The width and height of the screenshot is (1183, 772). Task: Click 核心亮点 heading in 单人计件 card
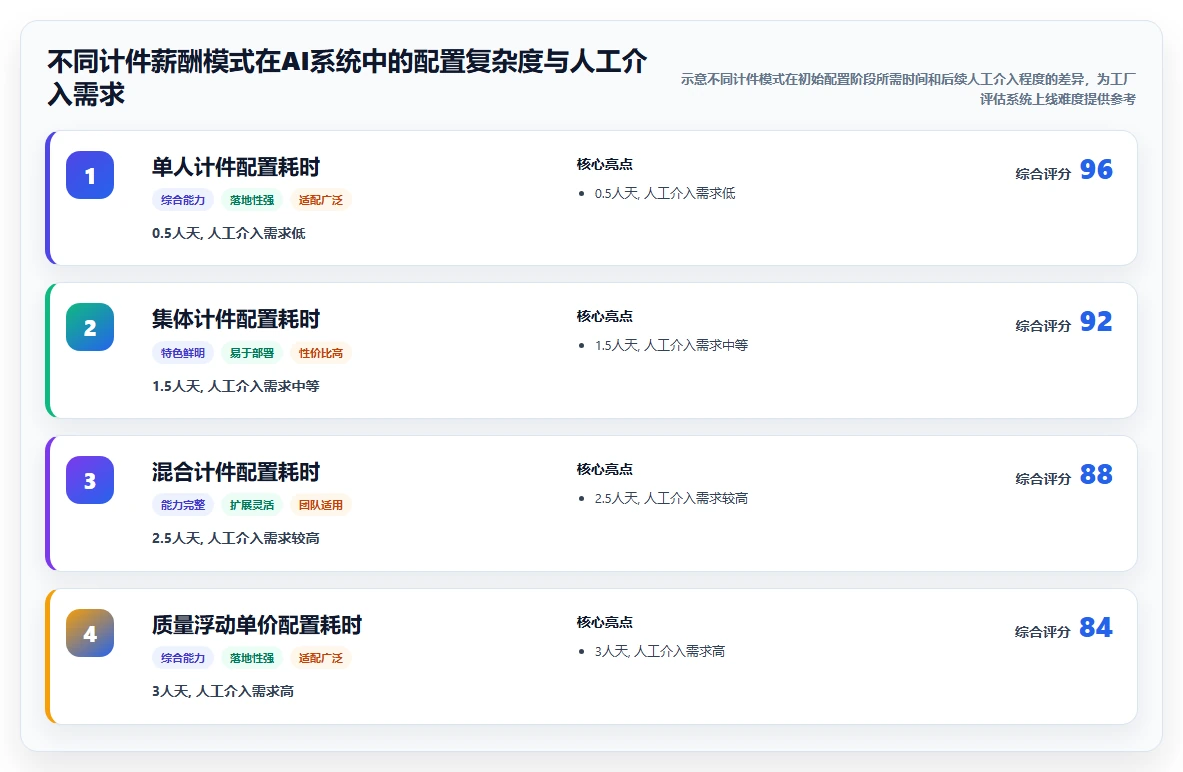click(604, 165)
